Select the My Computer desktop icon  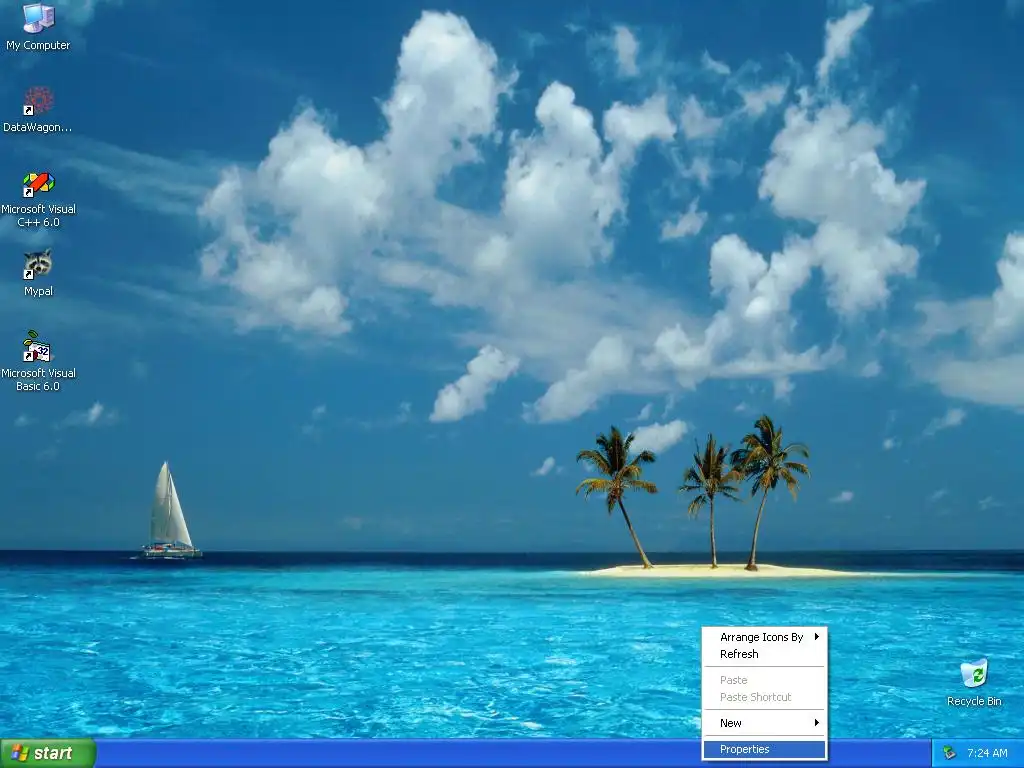39,18
